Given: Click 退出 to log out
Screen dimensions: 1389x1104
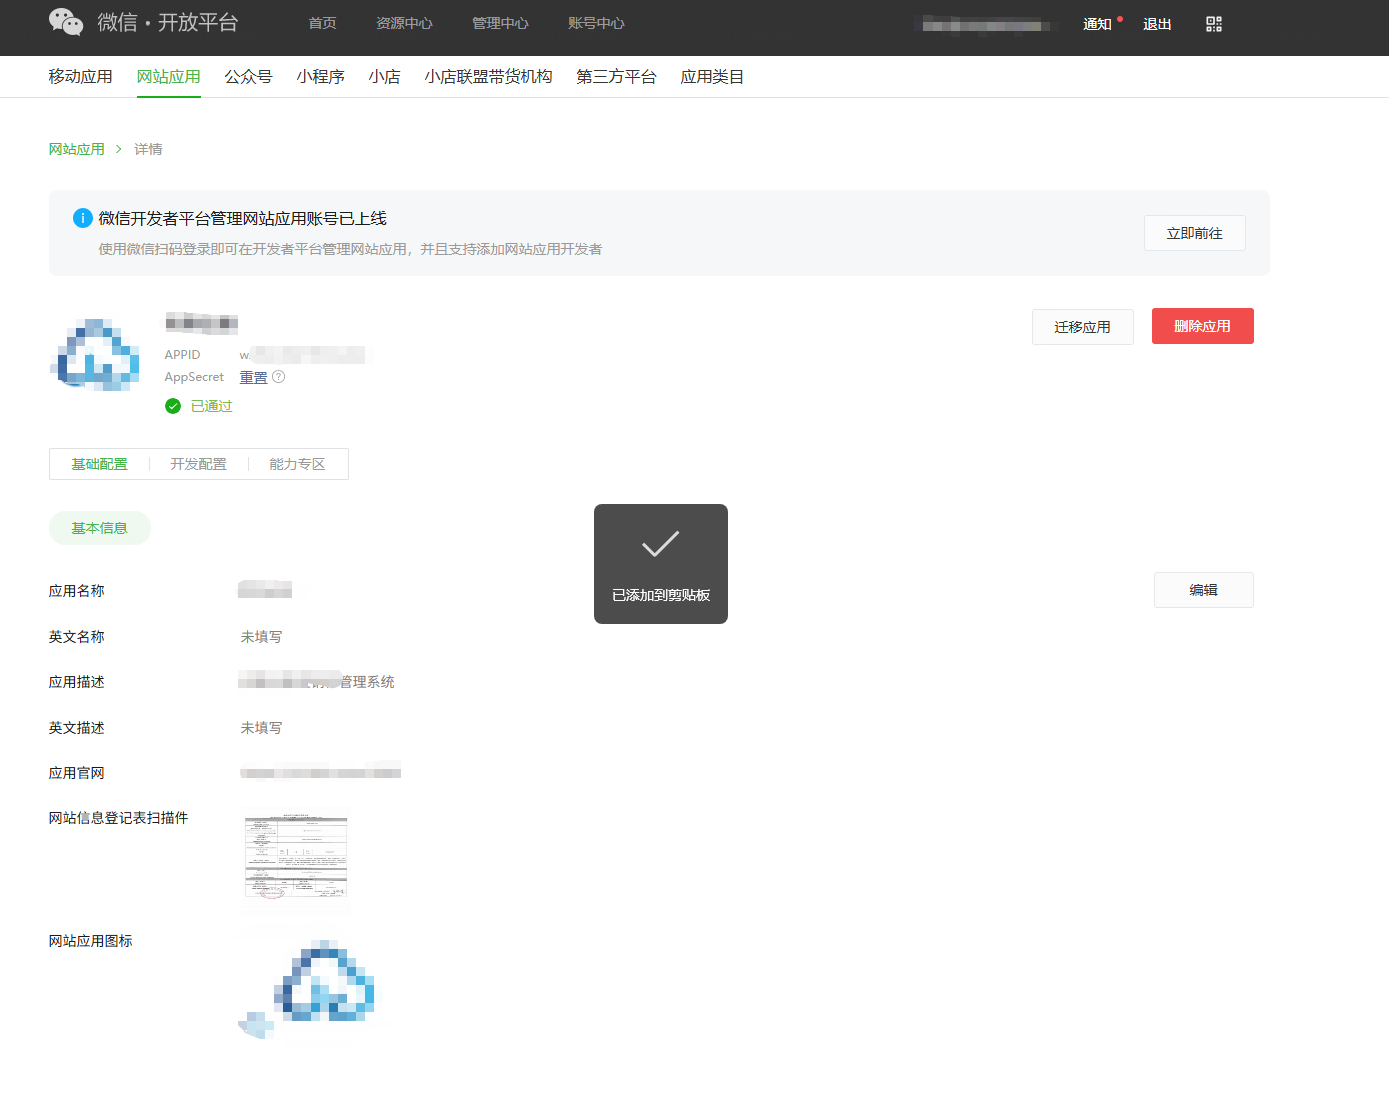Looking at the screenshot, I should pyautogui.click(x=1157, y=24).
